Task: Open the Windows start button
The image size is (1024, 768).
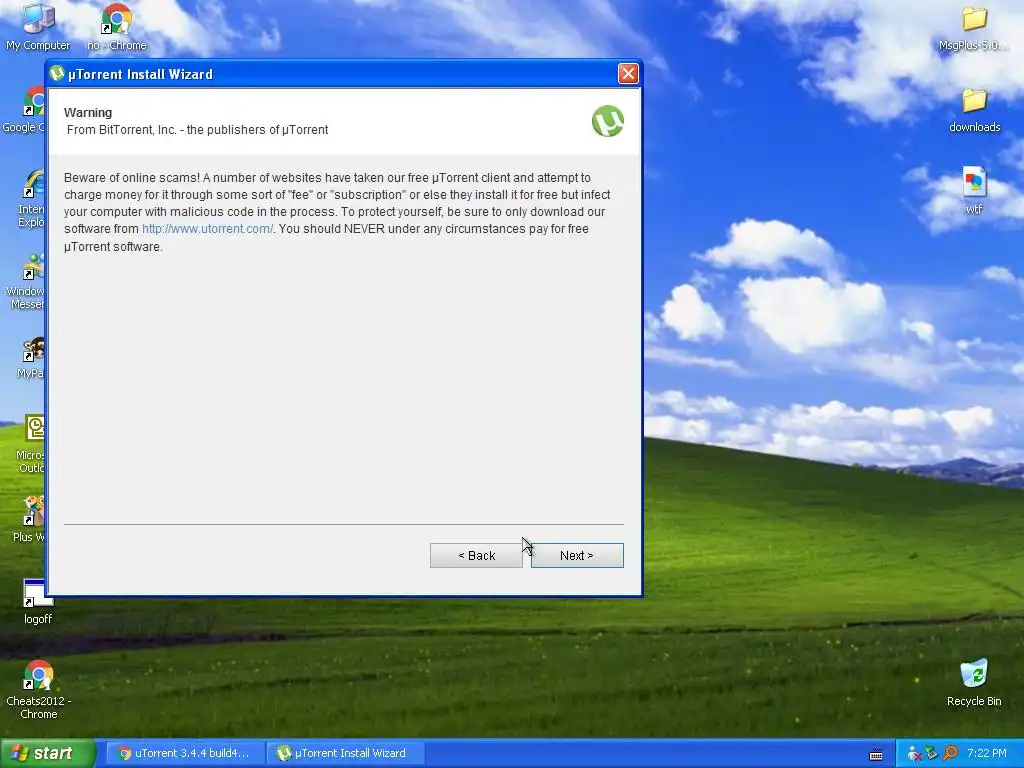Action: click(x=46, y=753)
